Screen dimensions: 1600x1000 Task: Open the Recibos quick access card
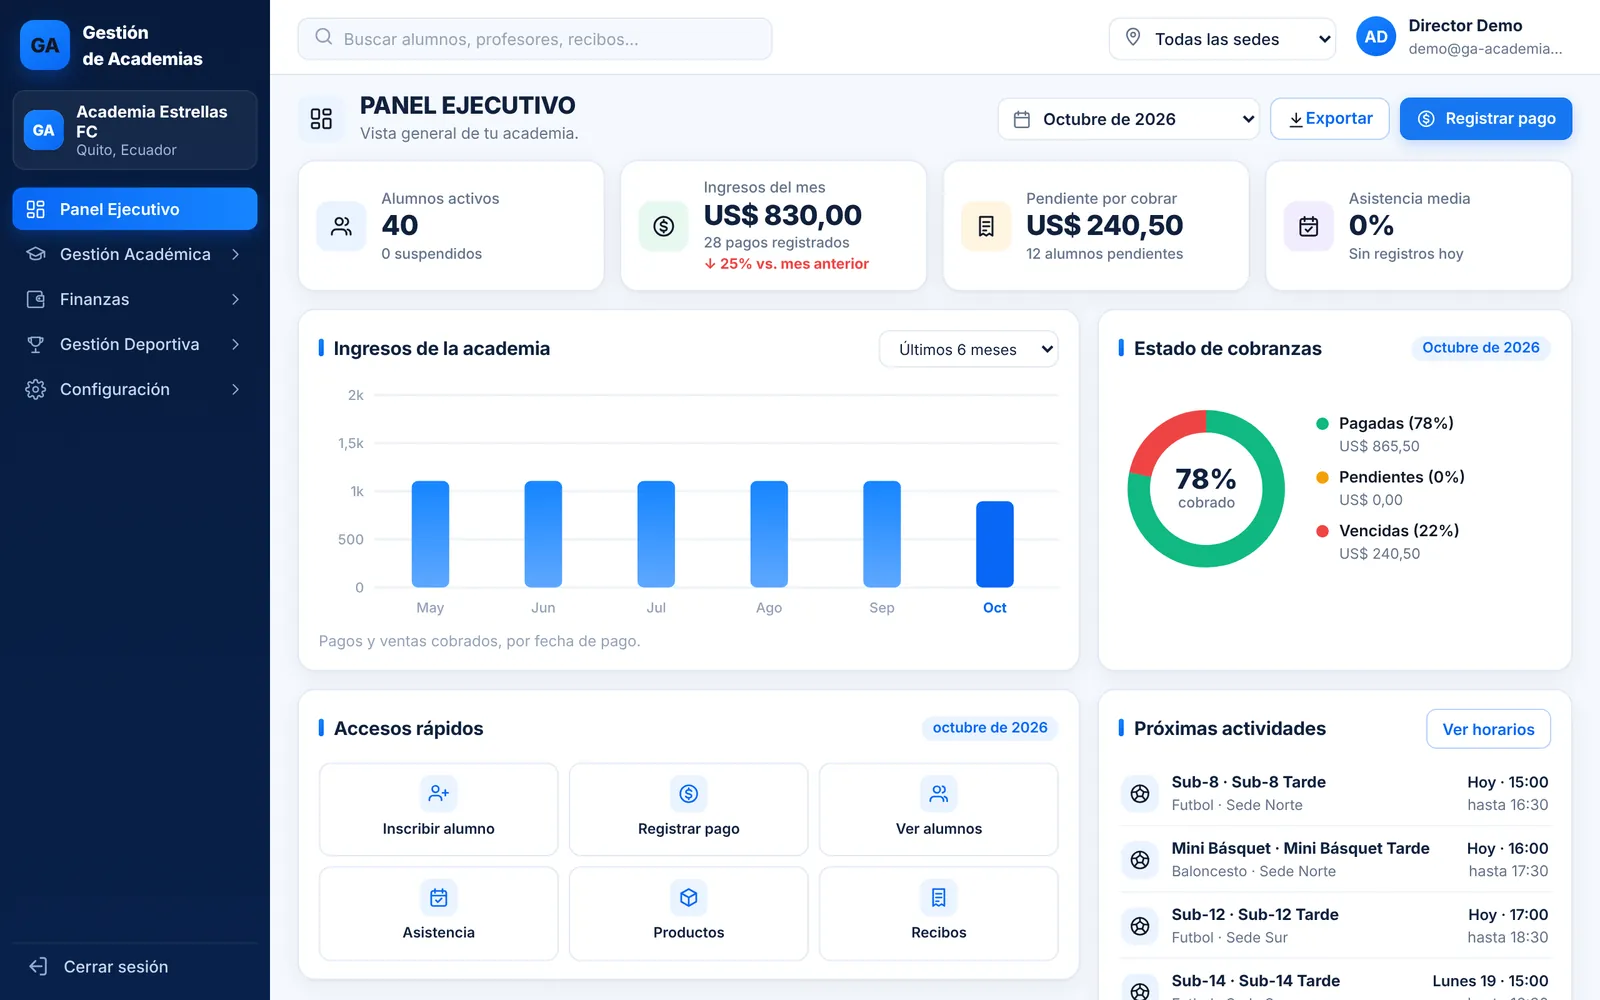coord(939,913)
